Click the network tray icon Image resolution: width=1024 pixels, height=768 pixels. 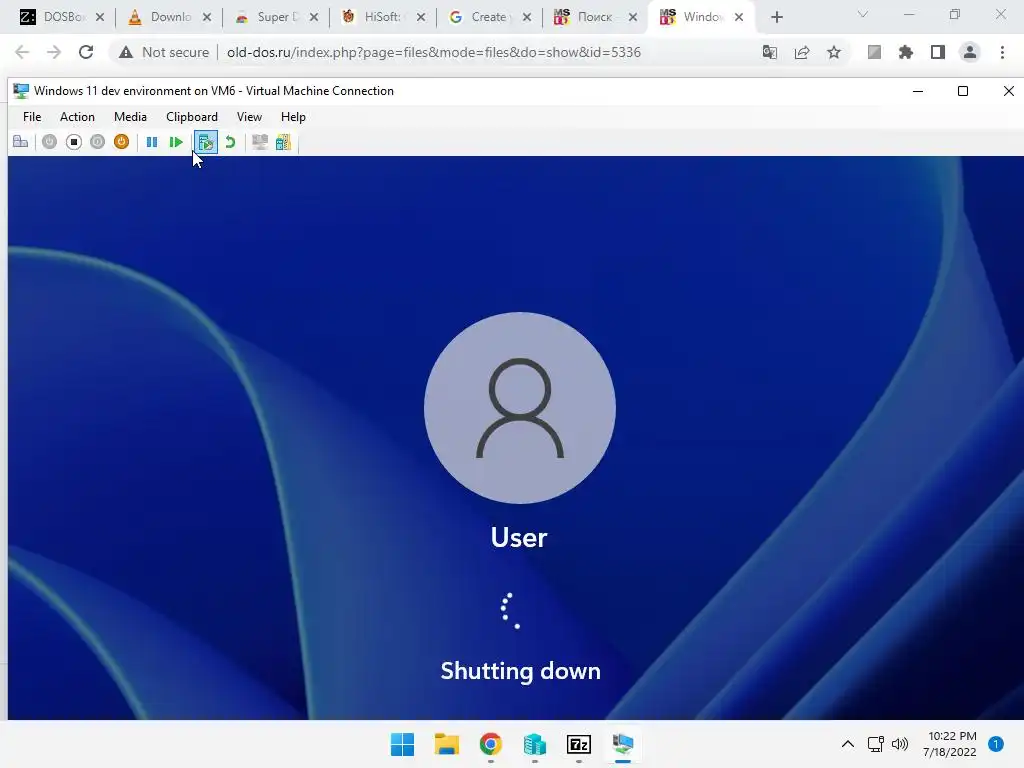[876, 744]
